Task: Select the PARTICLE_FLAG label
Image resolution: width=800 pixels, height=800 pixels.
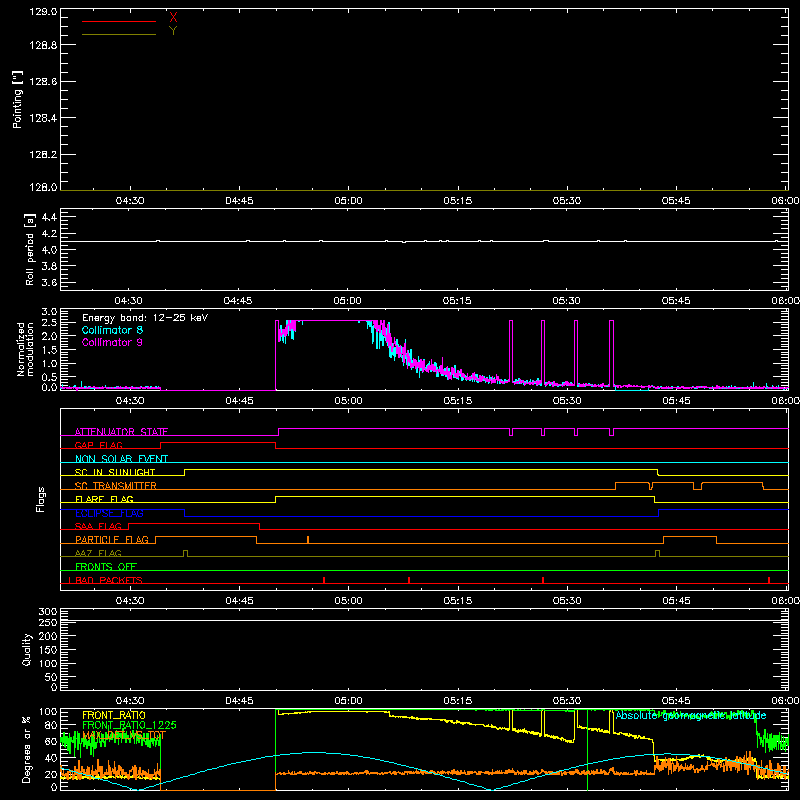Action: click(112, 539)
